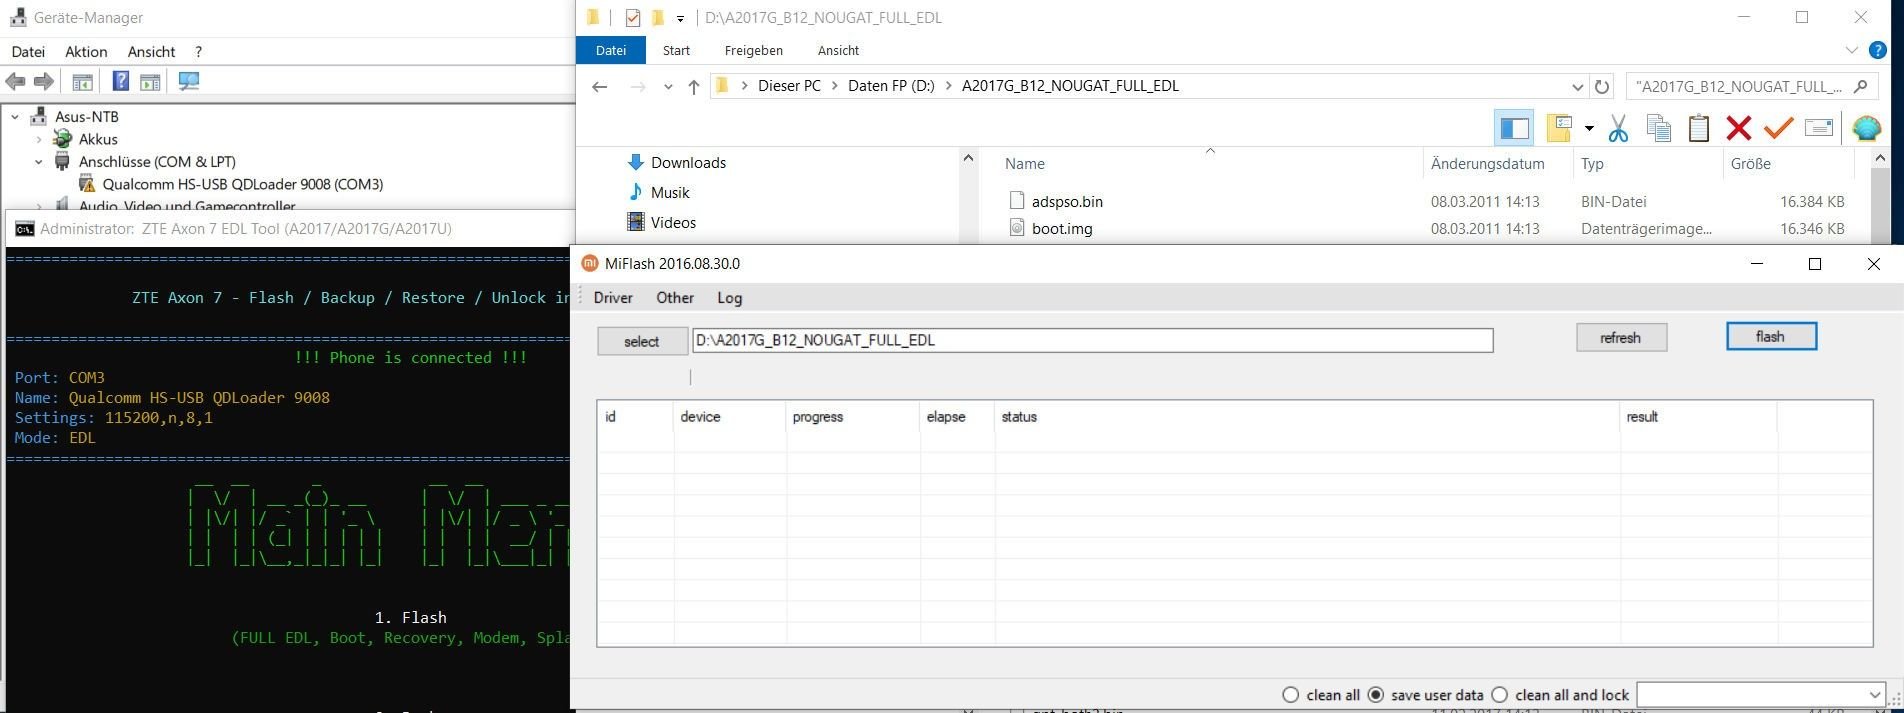Screen dimensions: 1904x713
Task: Go up one folder level in Explorer
Action: point(693,87)
